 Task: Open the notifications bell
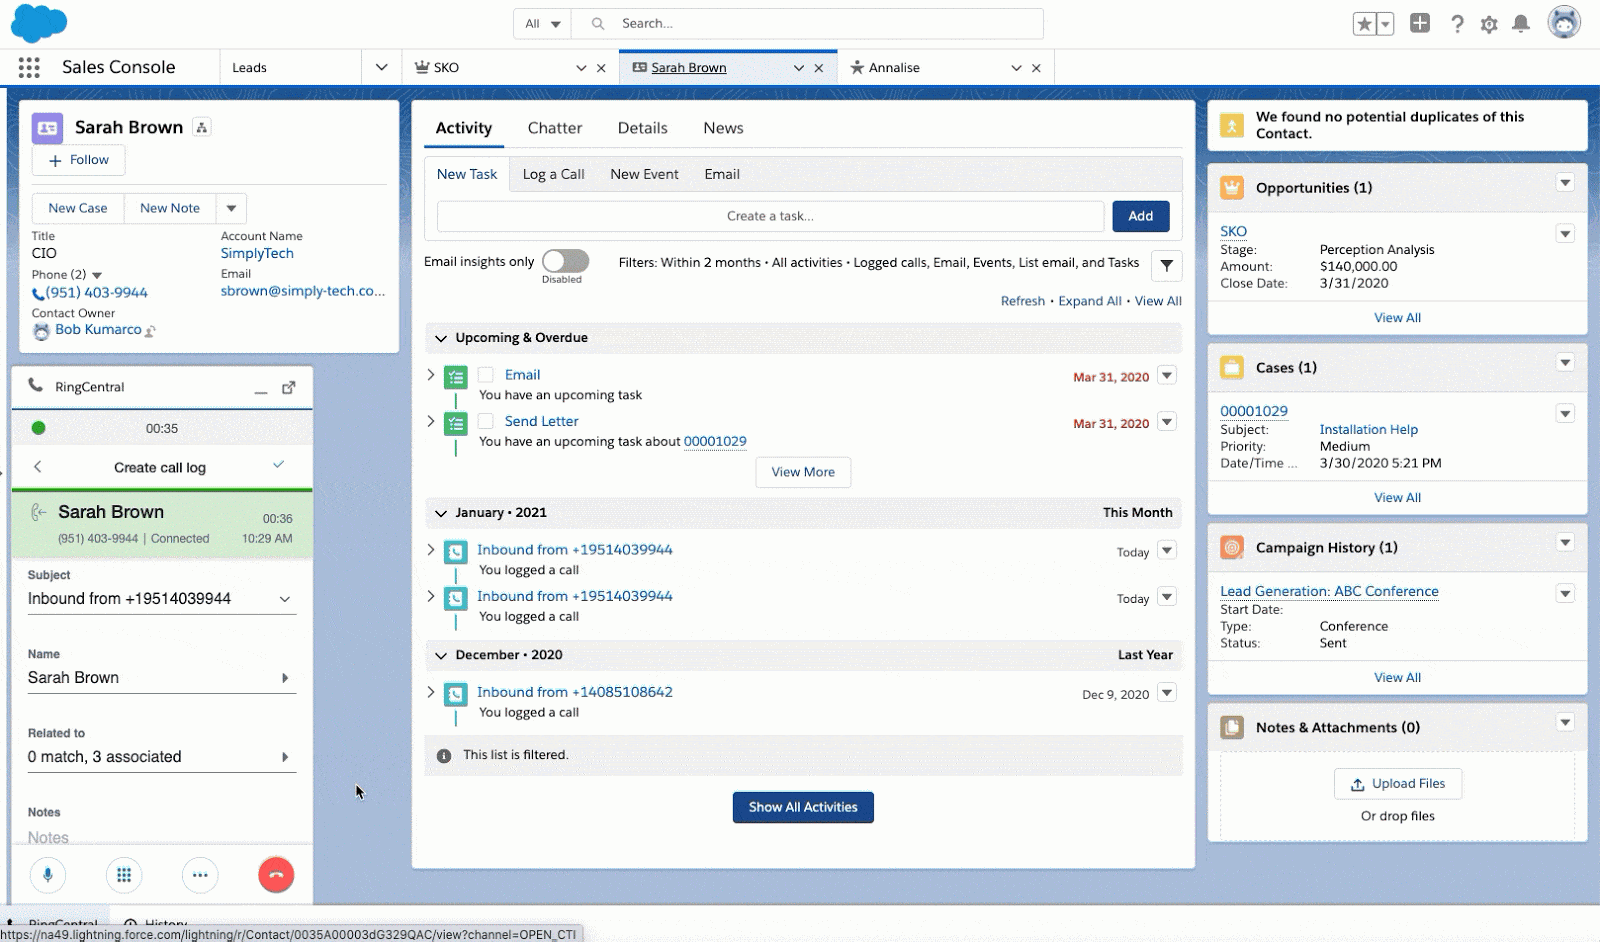coord(1520,24)
